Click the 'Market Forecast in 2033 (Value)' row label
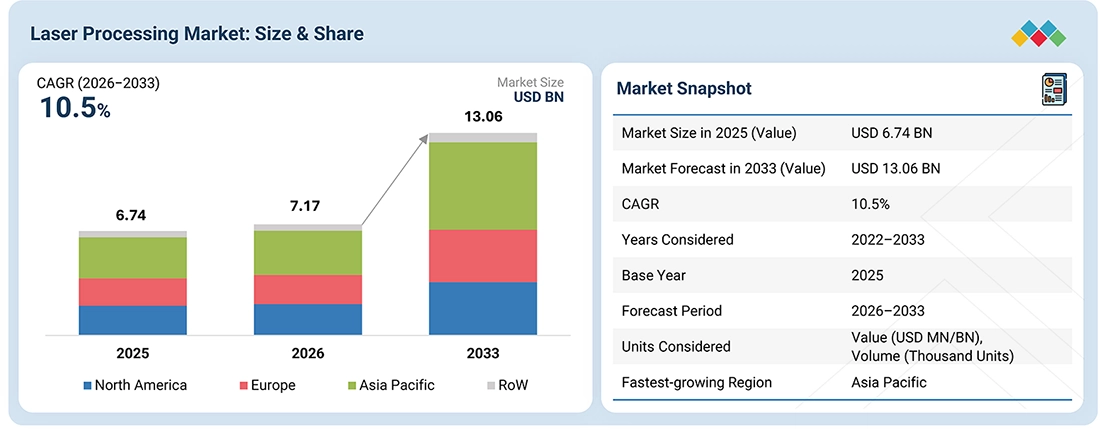 tap(723, 168)
